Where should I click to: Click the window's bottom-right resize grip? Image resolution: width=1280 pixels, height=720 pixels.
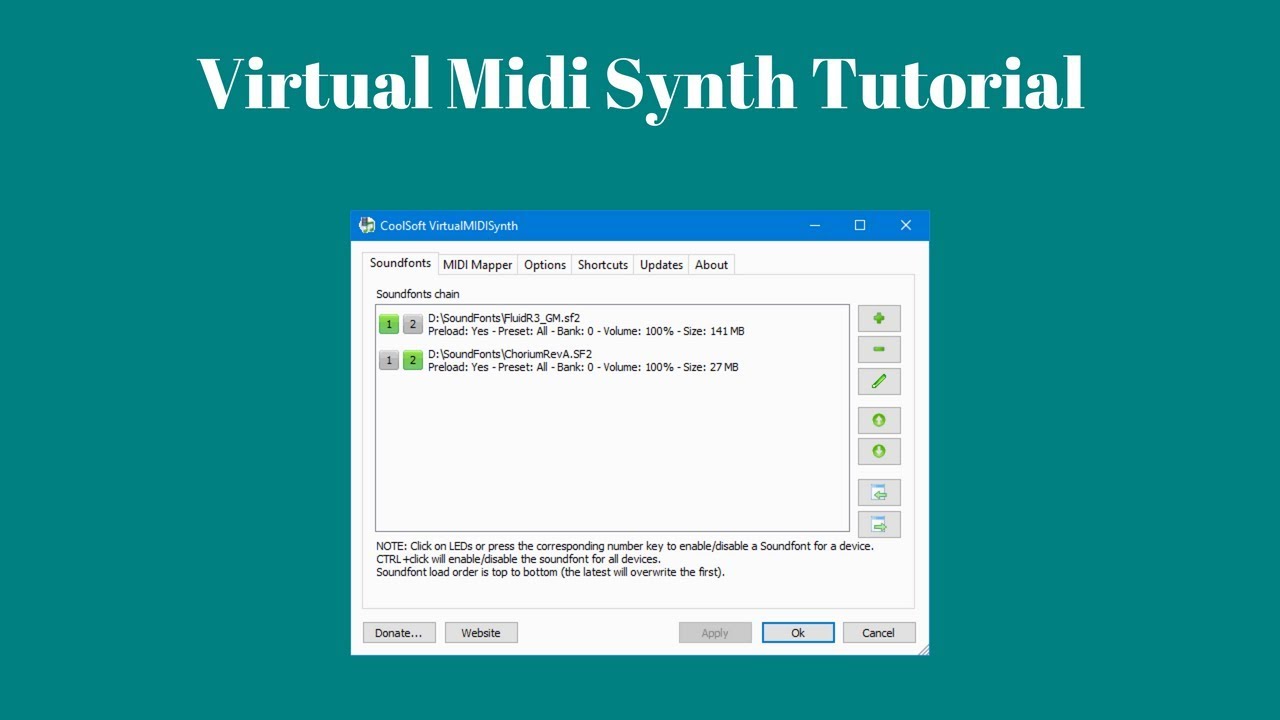[x=923, y=649]
